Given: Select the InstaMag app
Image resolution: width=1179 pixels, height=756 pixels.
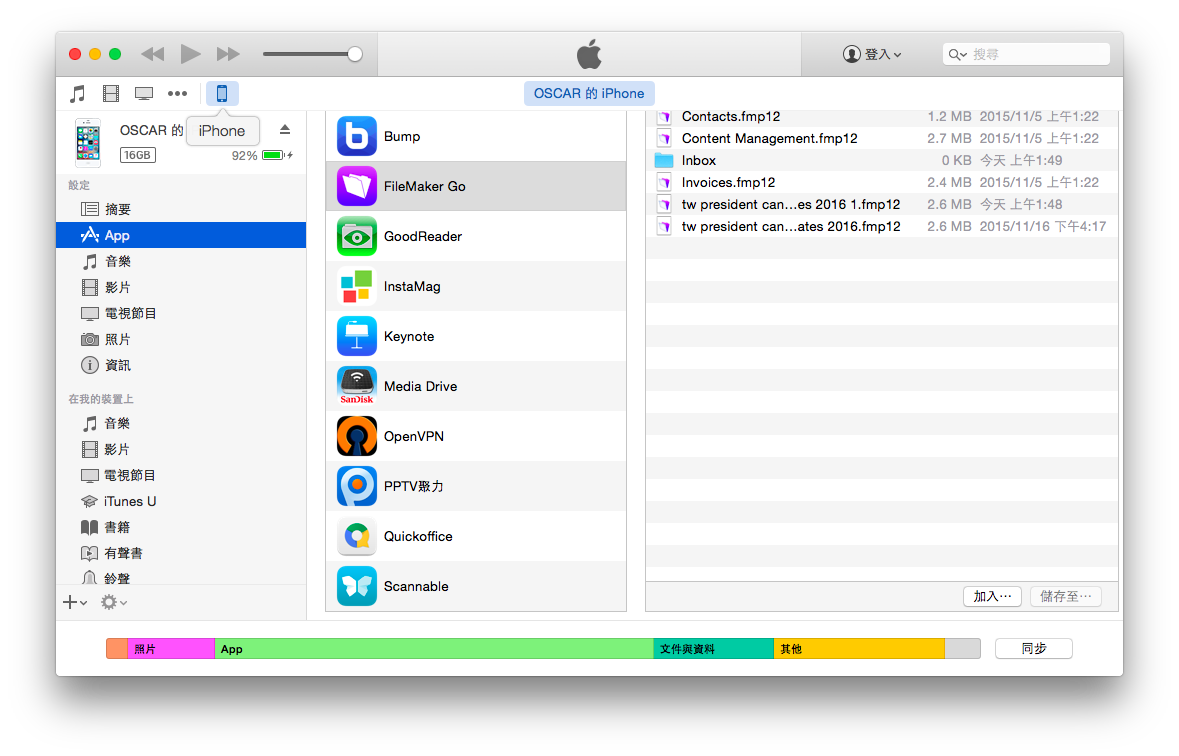Looking at the screenshot, I should pyautogui.click(x=476, y=286).
